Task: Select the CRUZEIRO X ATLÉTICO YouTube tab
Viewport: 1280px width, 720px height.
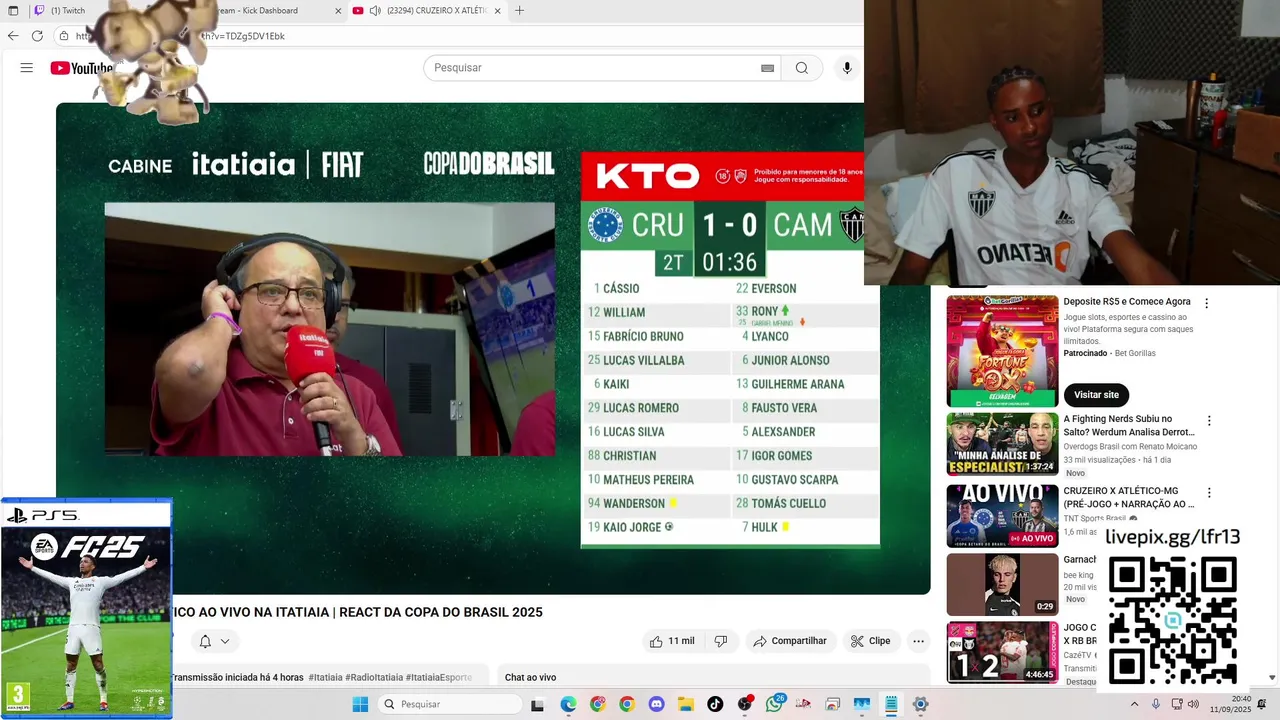Action: tap(428, 10)
